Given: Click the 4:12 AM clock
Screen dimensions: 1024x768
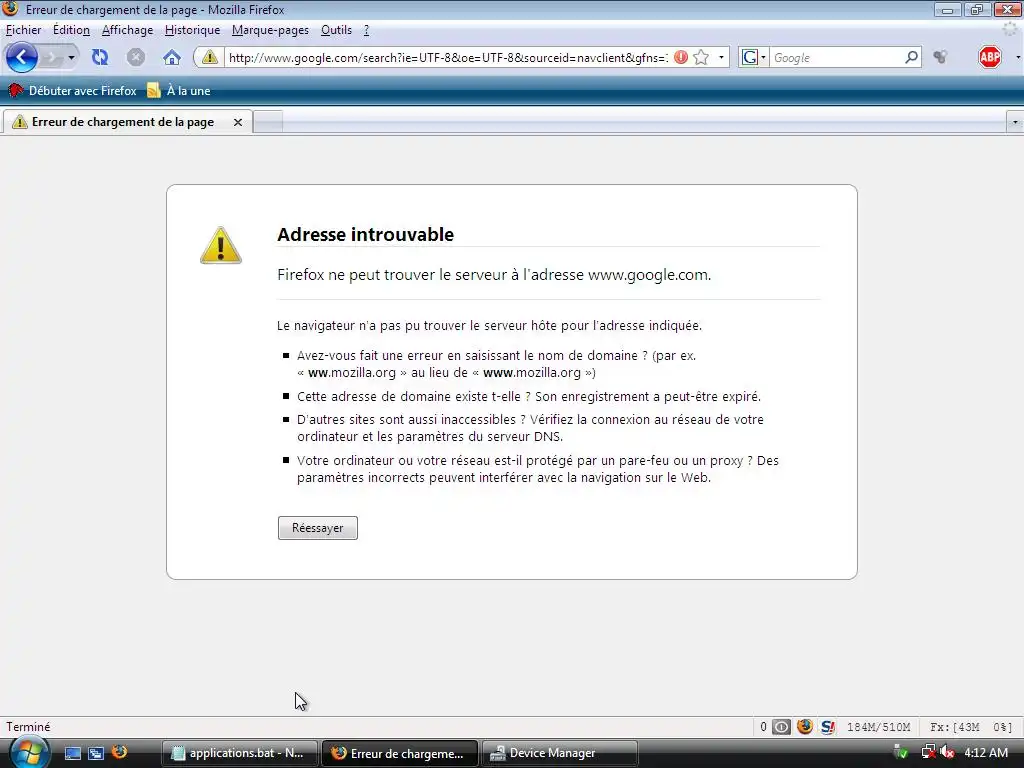Looking at the screenshot, I should point(986,753).
